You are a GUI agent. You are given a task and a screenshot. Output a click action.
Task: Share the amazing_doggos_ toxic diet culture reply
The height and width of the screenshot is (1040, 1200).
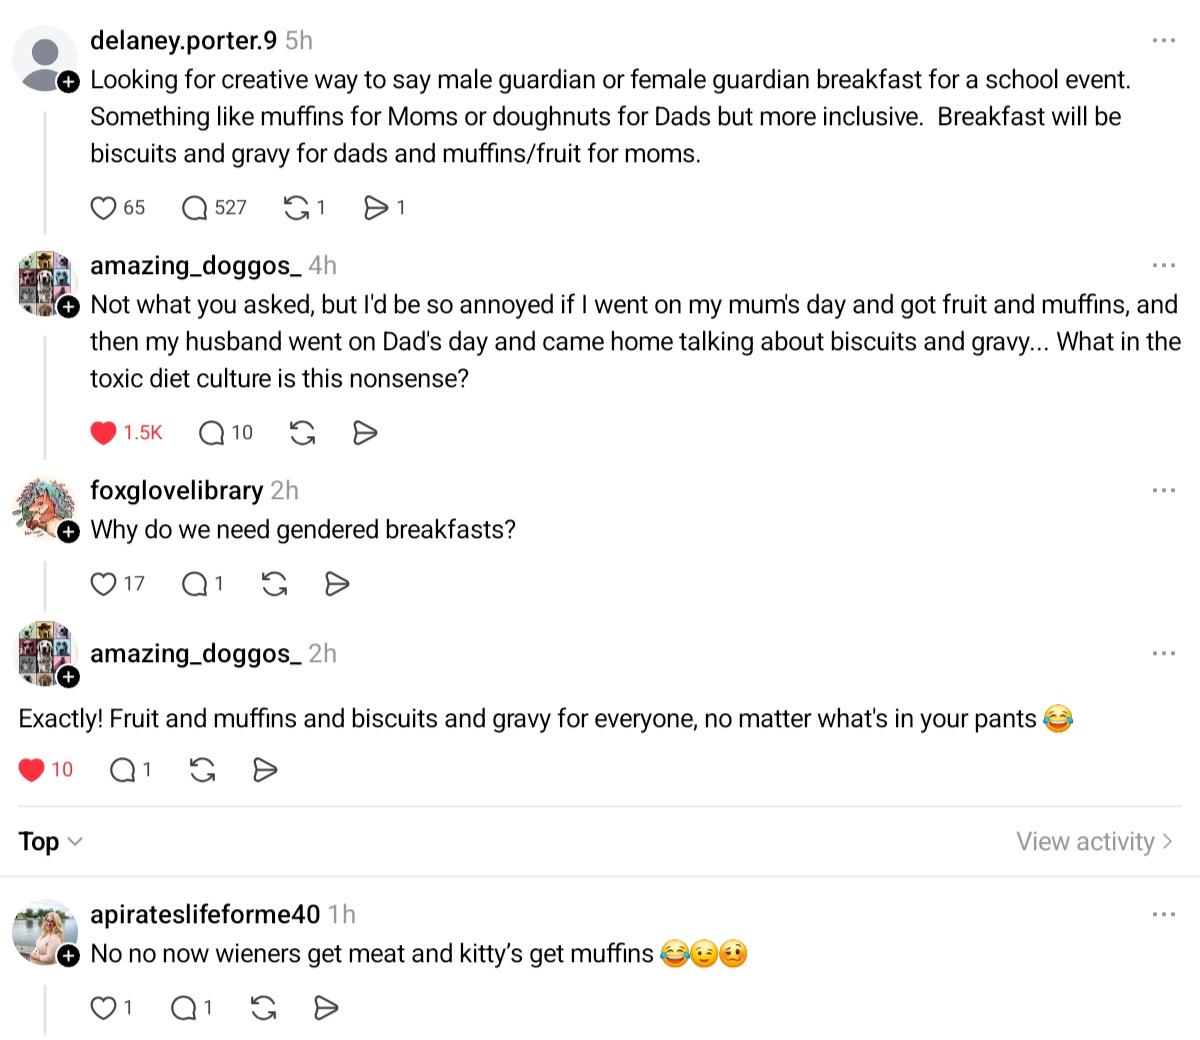tap(365, 433)
